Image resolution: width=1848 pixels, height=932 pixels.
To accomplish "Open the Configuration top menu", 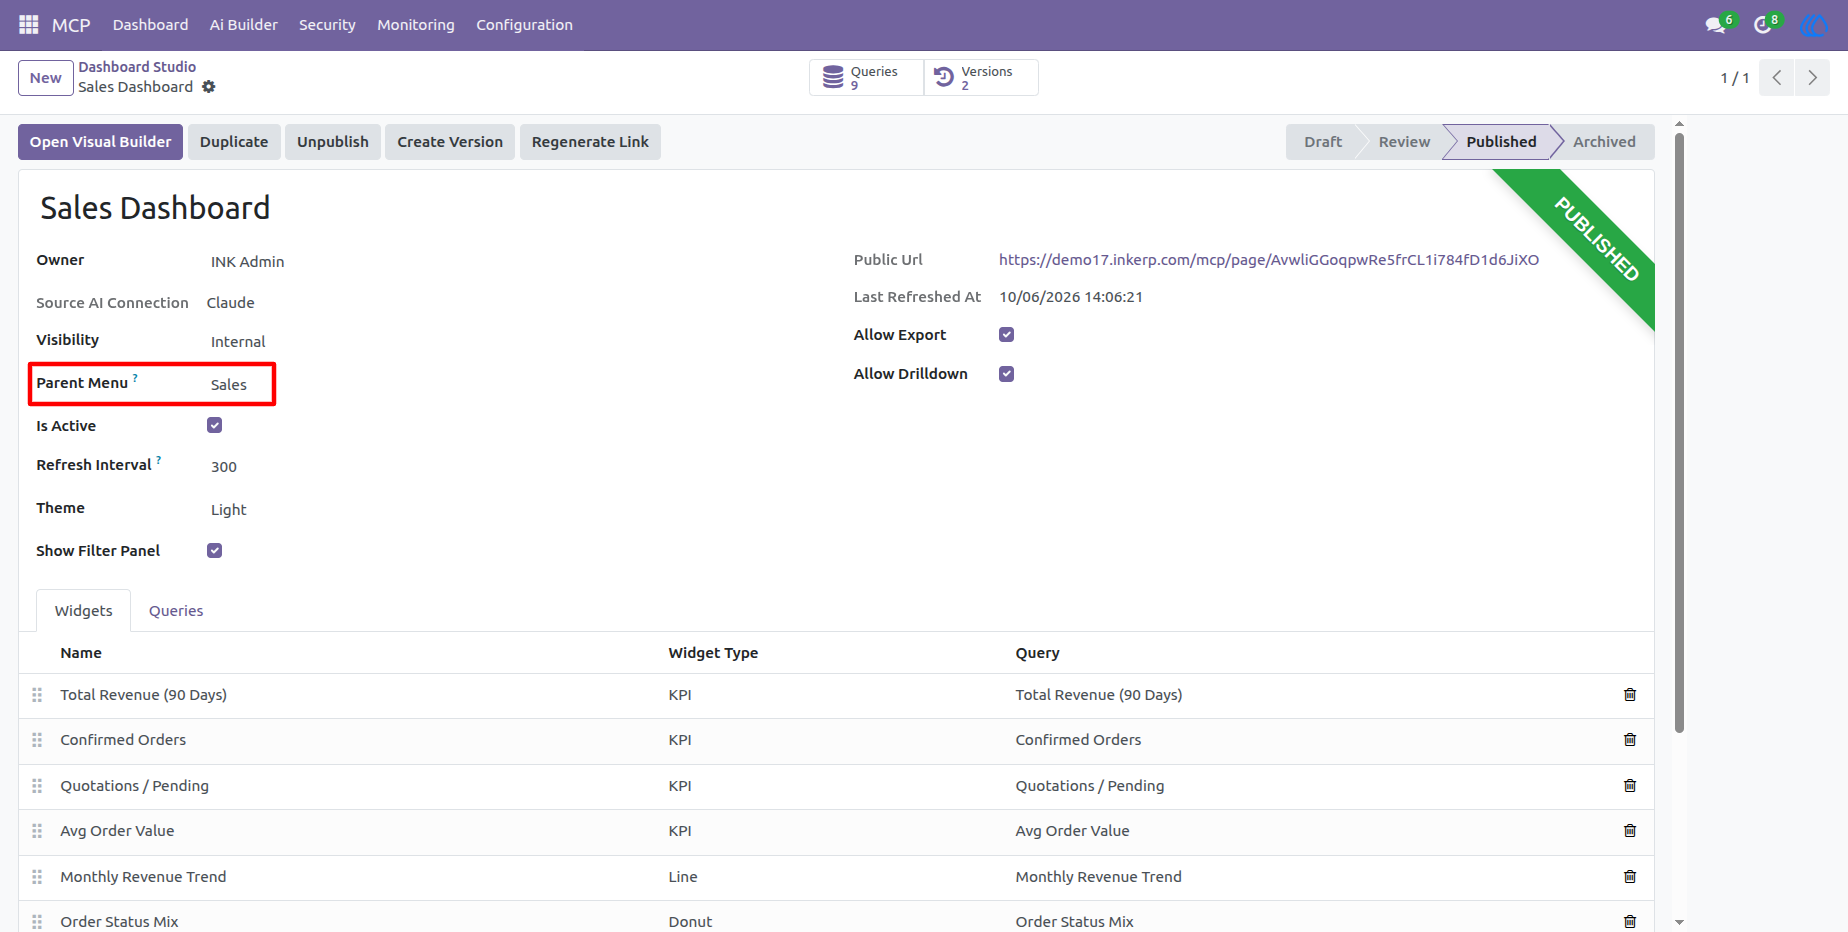I will [x=524, y=25].
